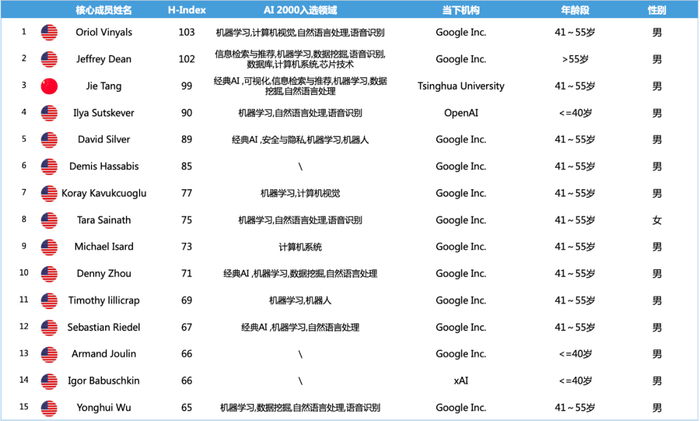Click H-Index value 75
This screenshot has height=421, width=700.
187,220
